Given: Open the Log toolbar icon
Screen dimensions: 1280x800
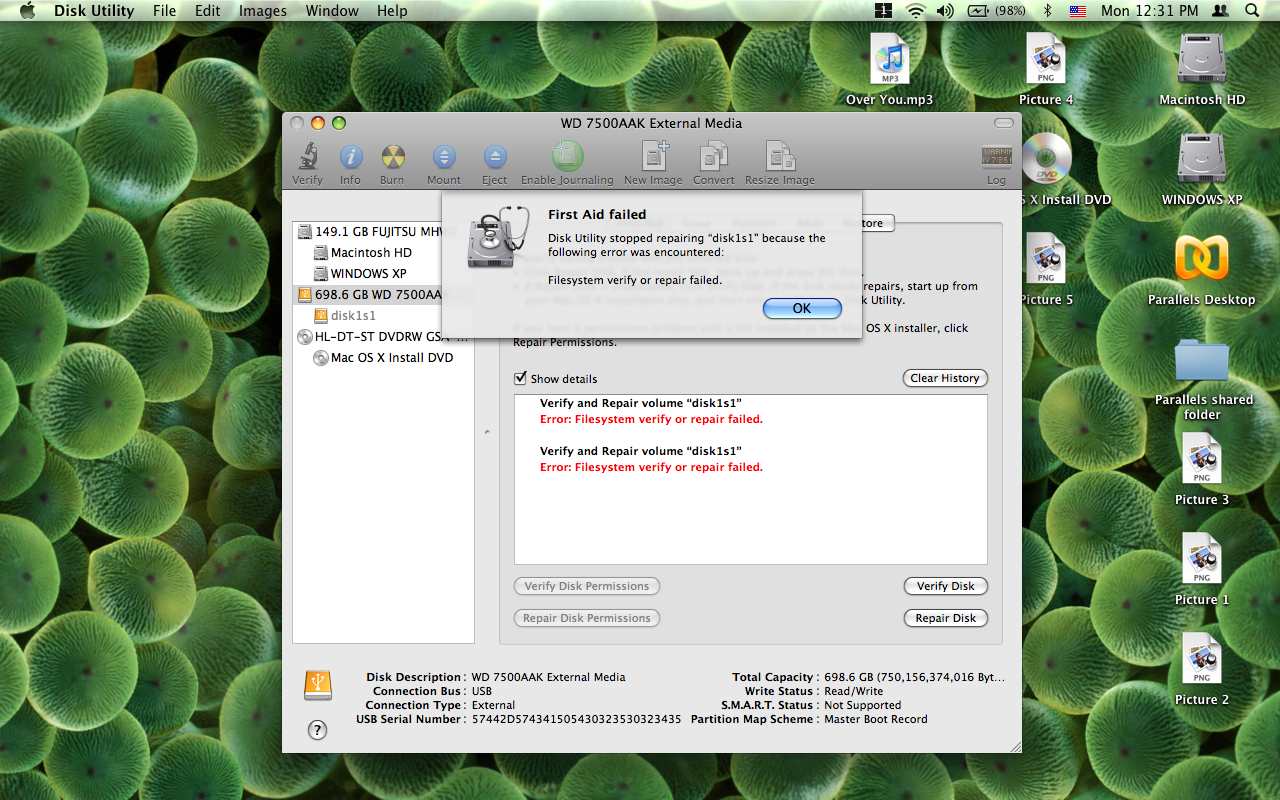Looking at the screenshot, I should [x=996, y=164].
